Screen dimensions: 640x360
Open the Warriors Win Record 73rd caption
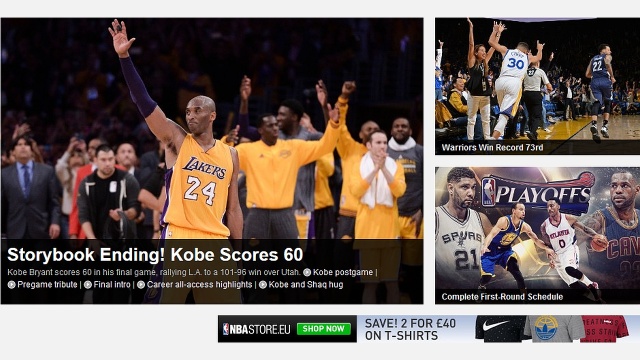coord(492,148)
